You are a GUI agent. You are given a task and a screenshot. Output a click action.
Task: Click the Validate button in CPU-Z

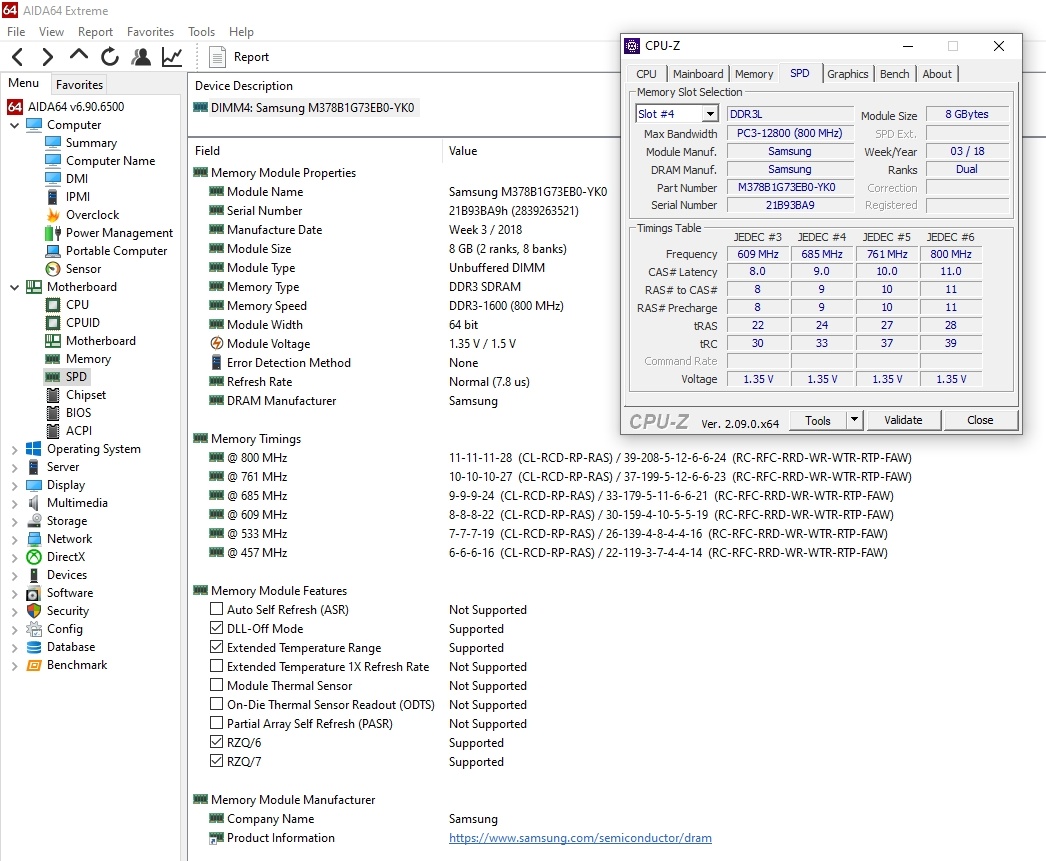(x=903, y=420)
